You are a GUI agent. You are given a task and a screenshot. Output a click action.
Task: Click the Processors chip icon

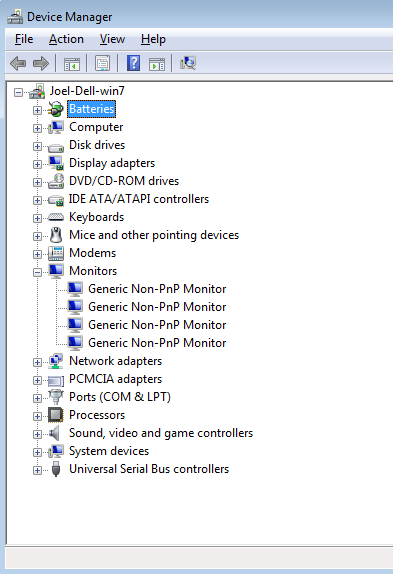56,415
